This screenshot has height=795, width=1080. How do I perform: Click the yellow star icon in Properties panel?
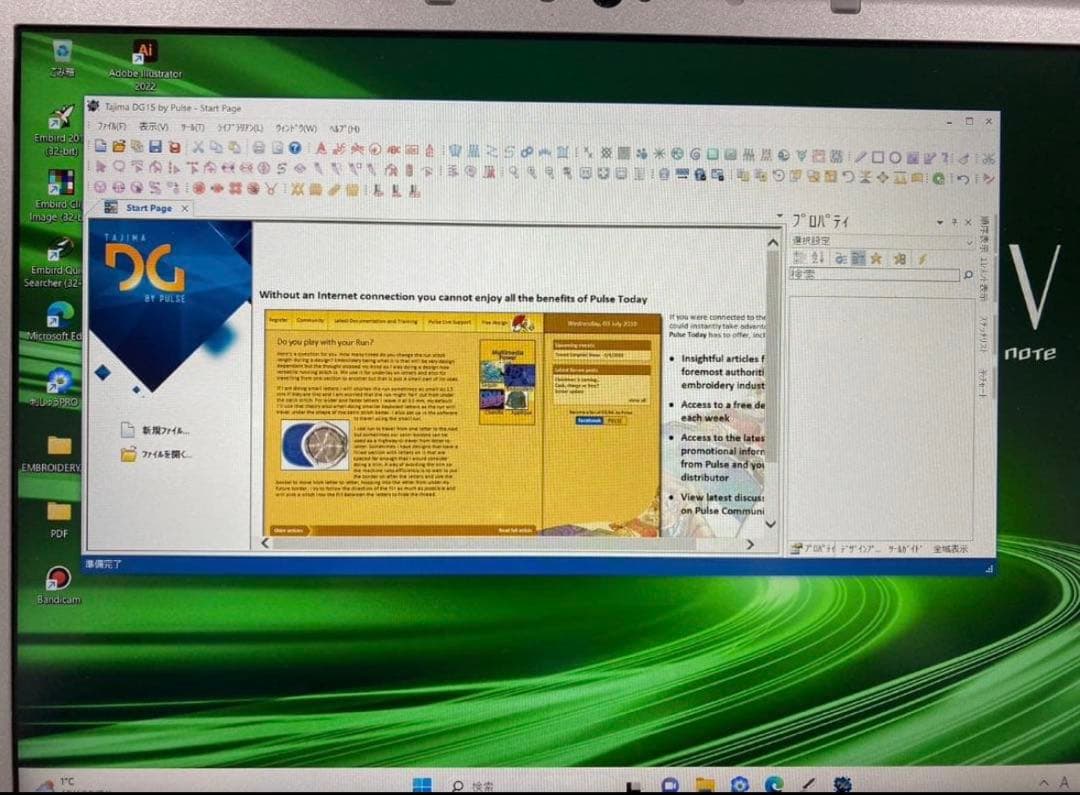(x=874, y=258)
